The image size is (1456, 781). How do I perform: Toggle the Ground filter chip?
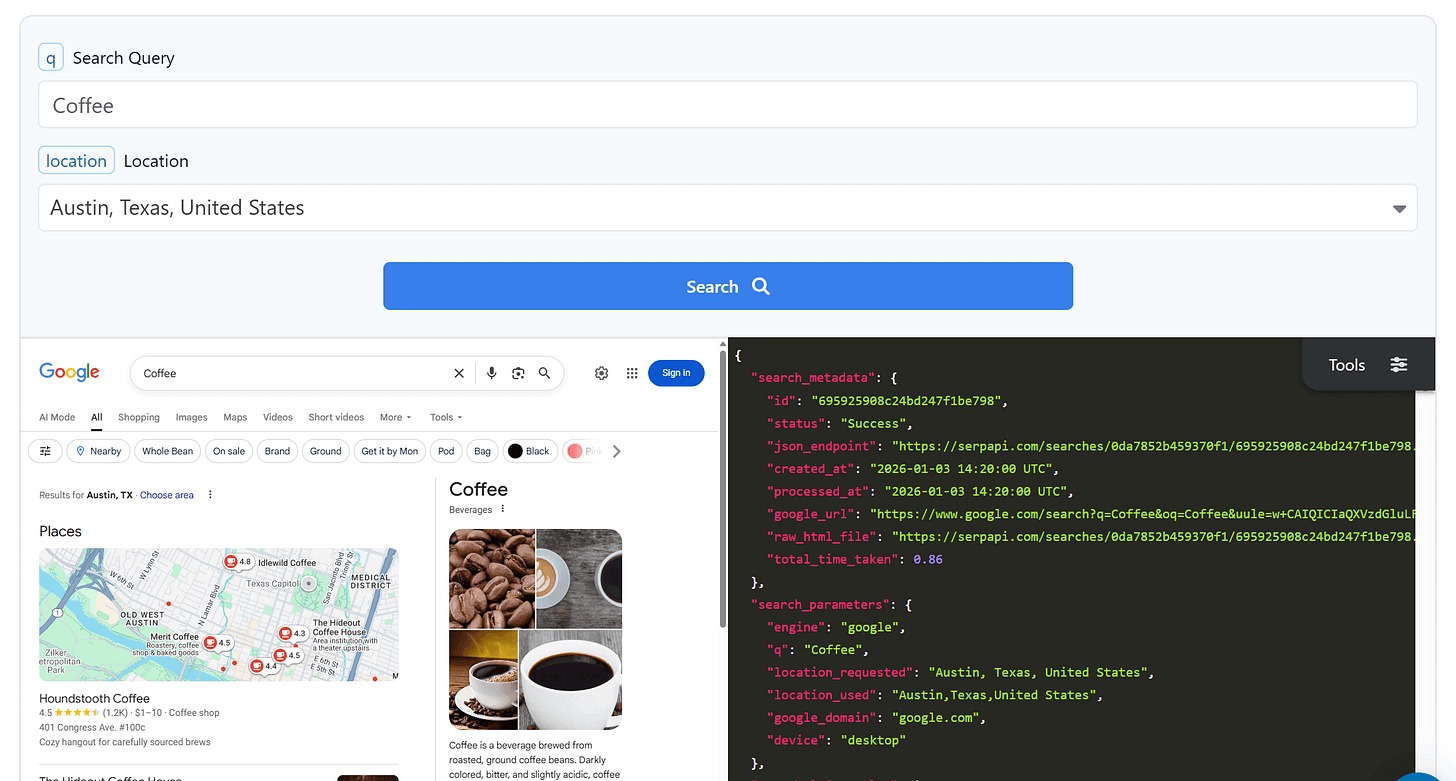(x=326, y=451)
